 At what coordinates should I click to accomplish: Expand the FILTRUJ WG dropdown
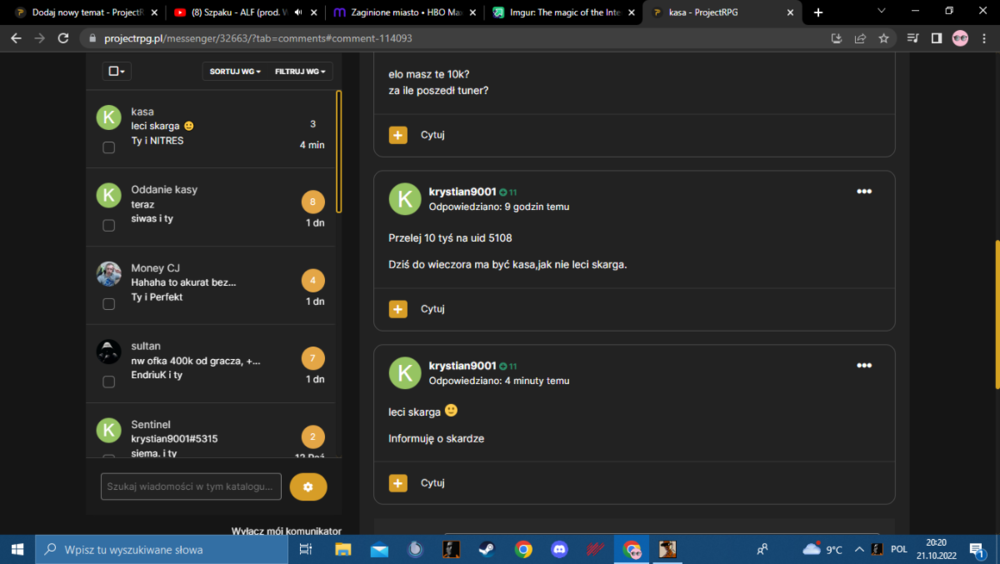300,71
